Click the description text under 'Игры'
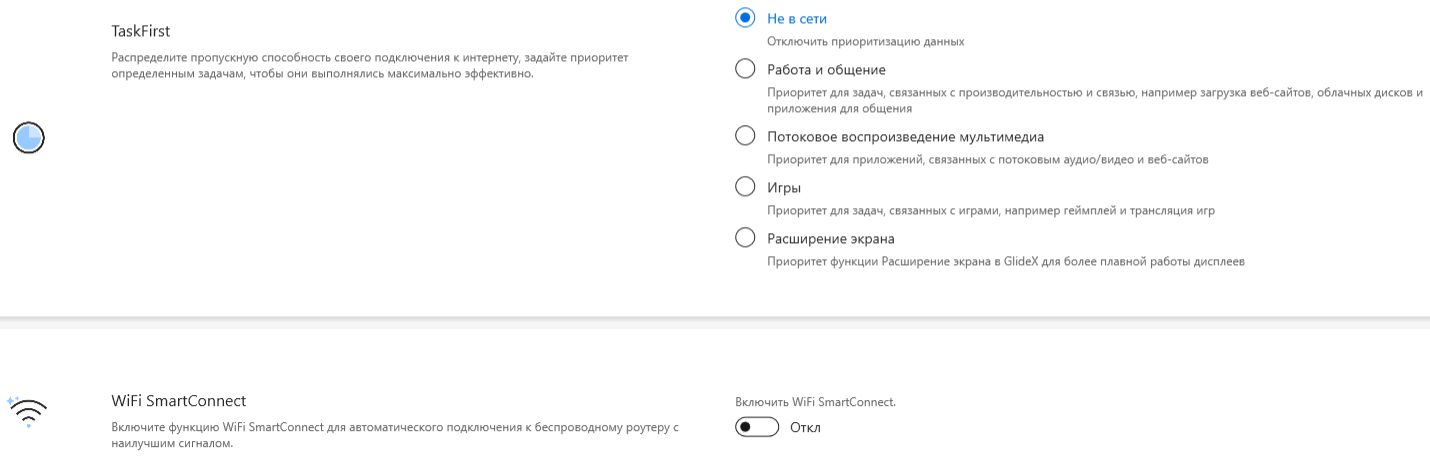This screenshot has height=463, width=1430. click(990, 210)
